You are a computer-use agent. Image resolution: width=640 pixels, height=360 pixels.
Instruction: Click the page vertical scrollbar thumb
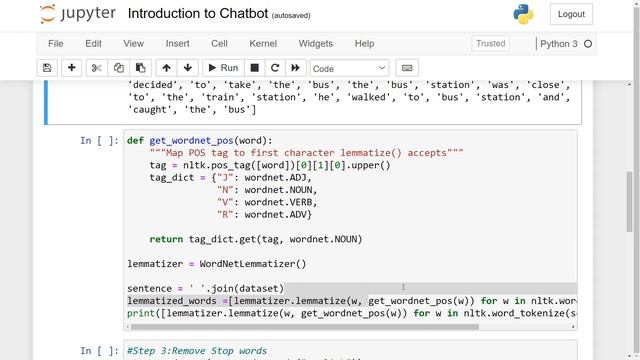point(629,202)
